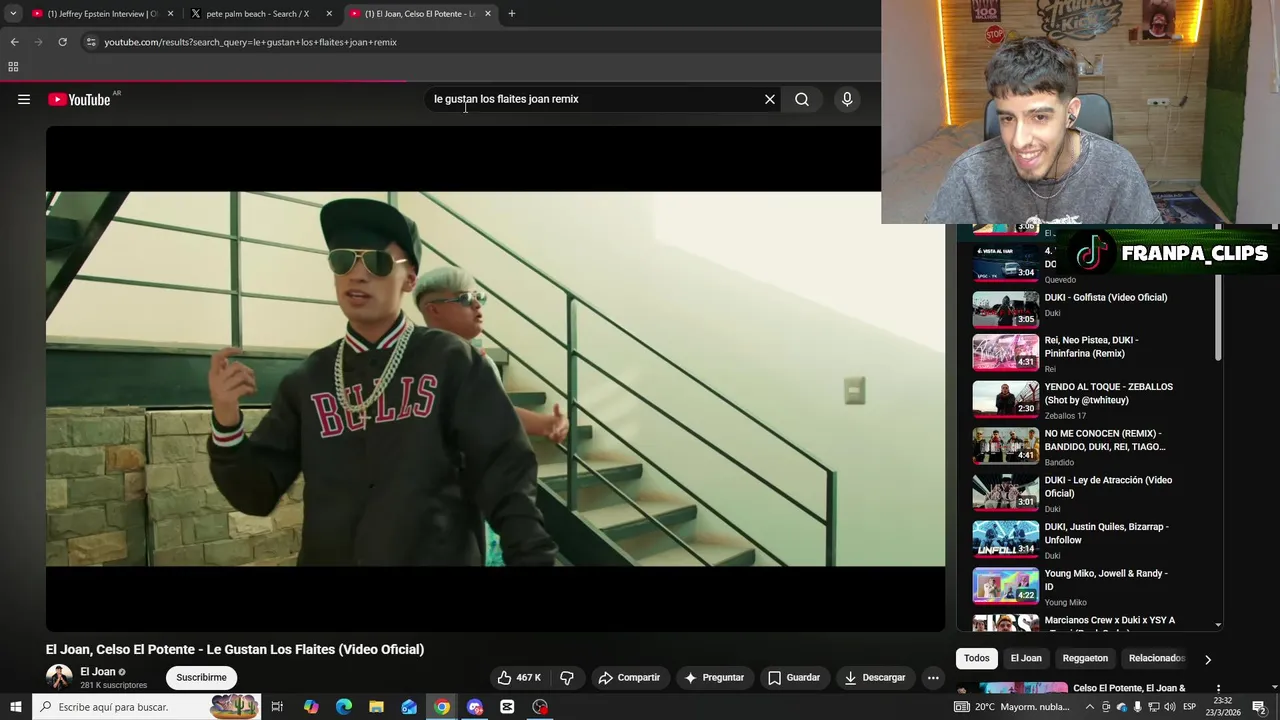Click the Windows taskbar search box
This screenshot has height=720, width=1280.
[x=147, y=707]
